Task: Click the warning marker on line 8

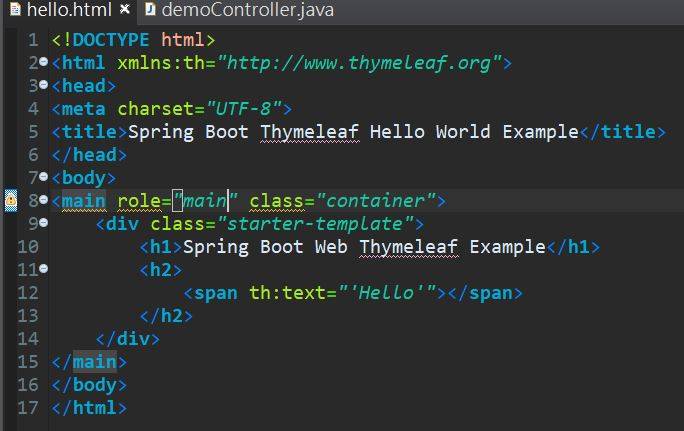Action: (x=11, y=200)
